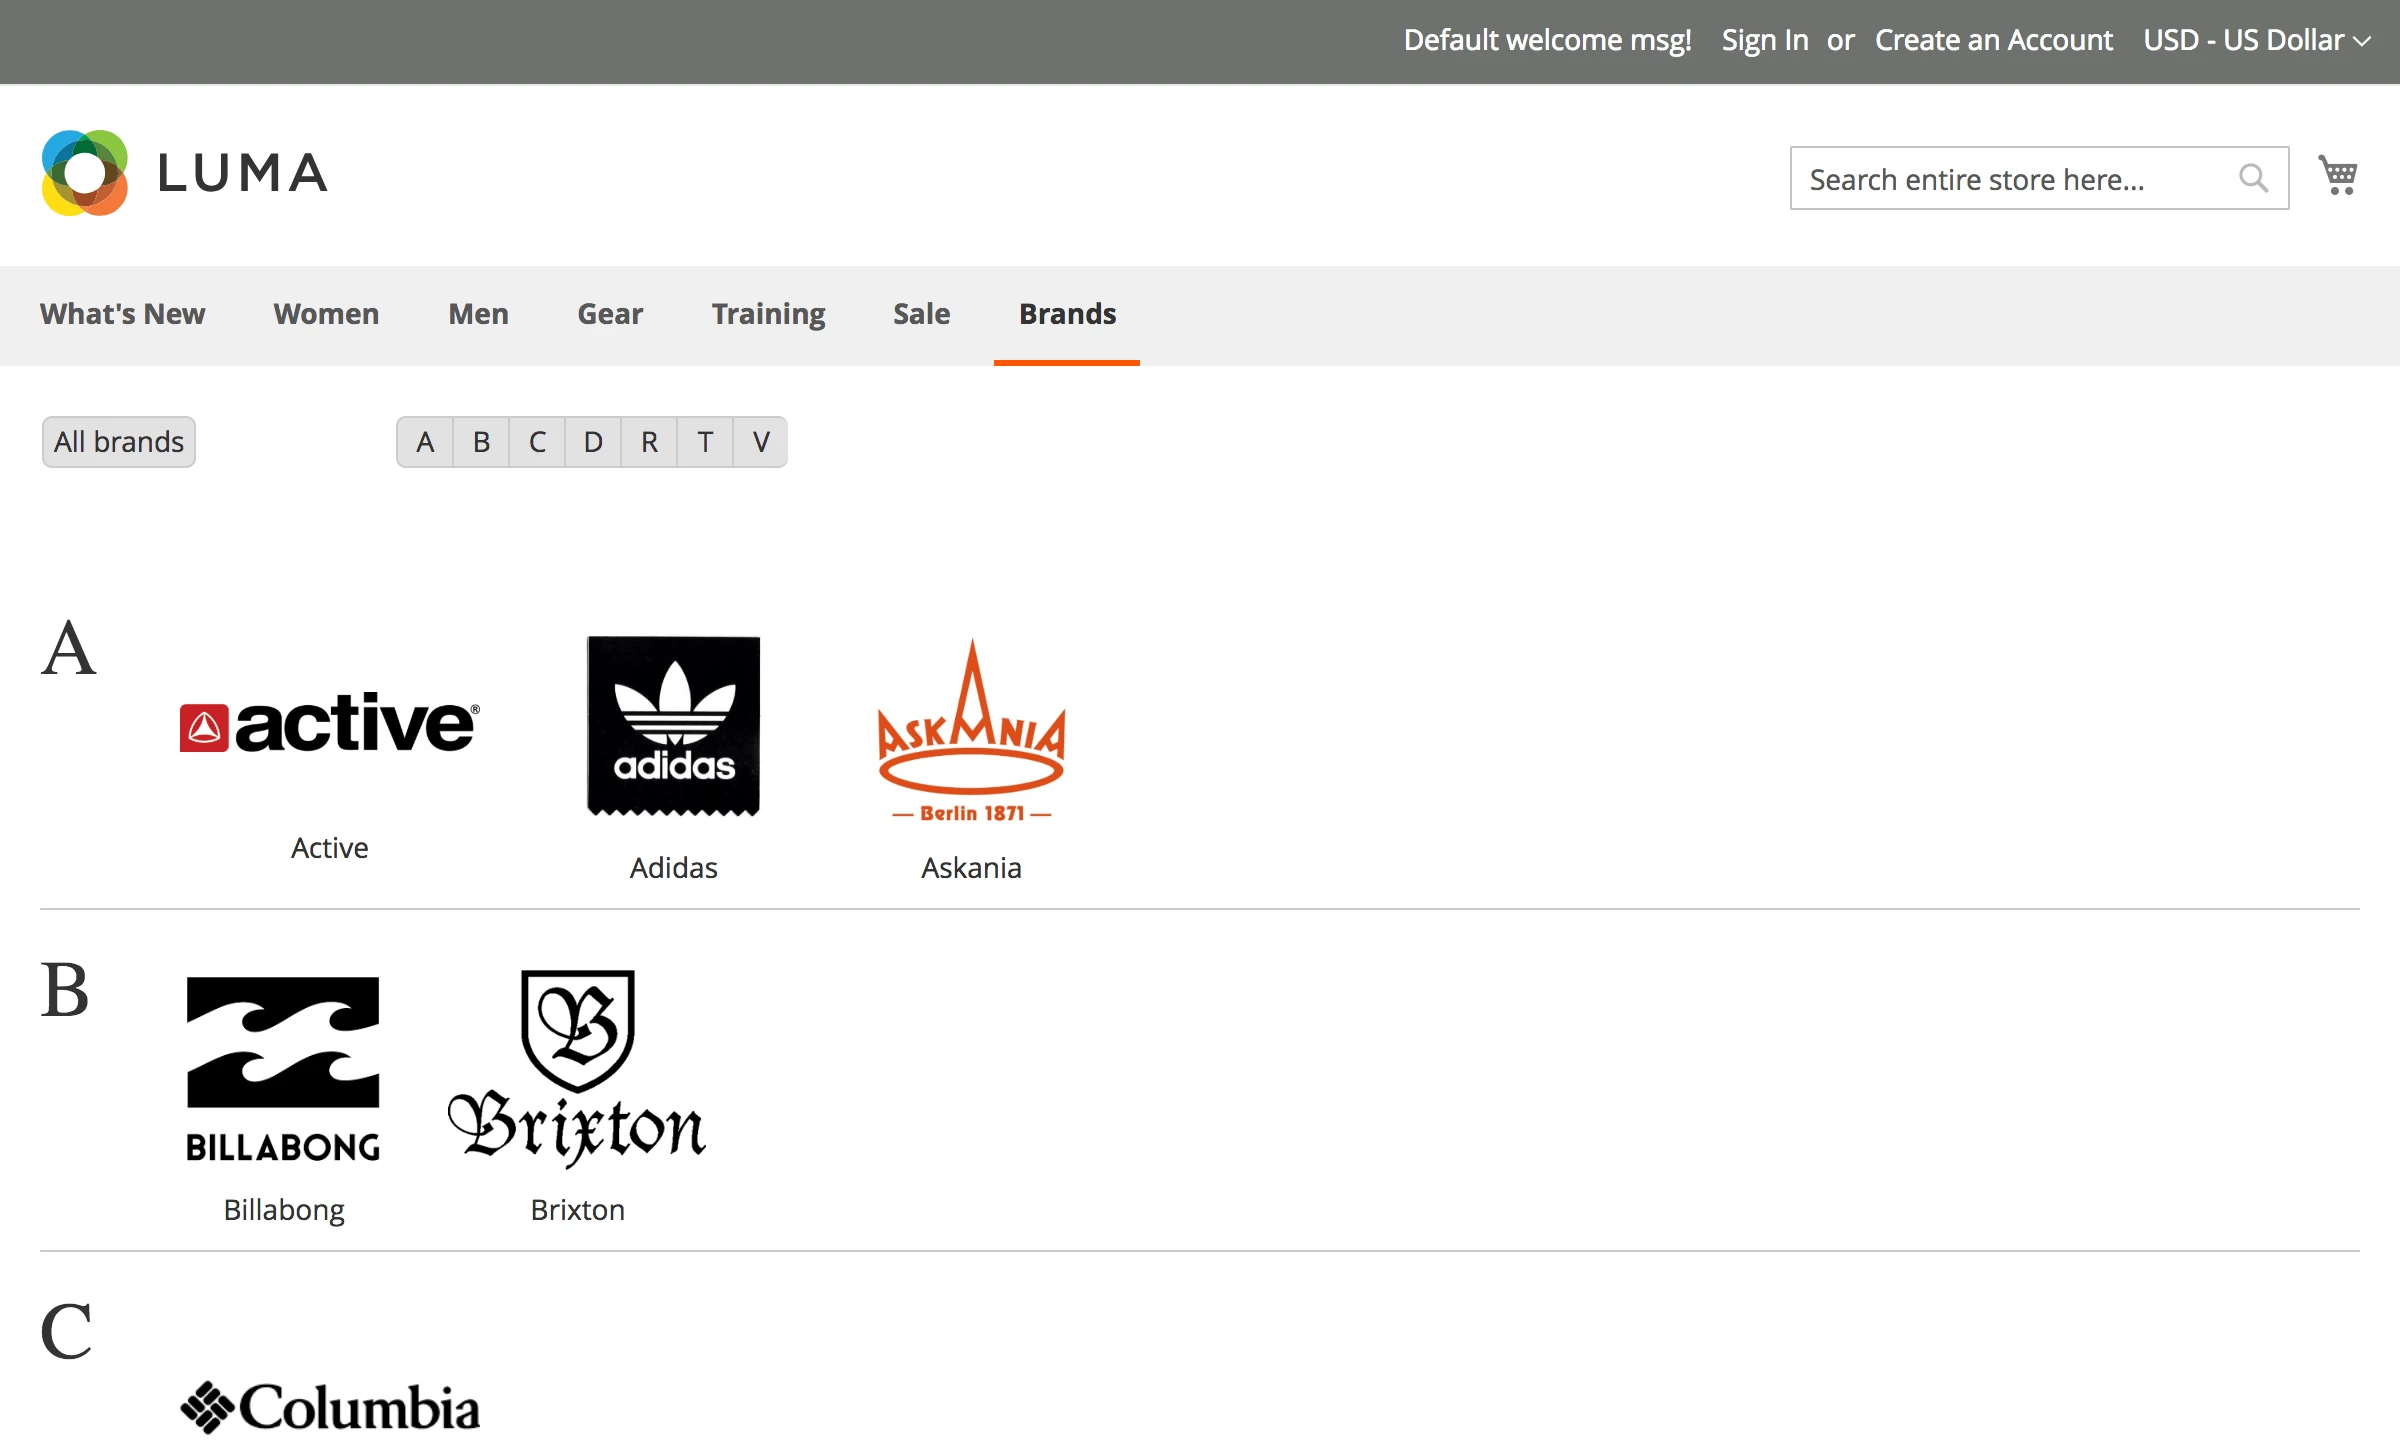Open the Gear menu item
This screenshot has height=1450, width=2400.
(610, 314)
